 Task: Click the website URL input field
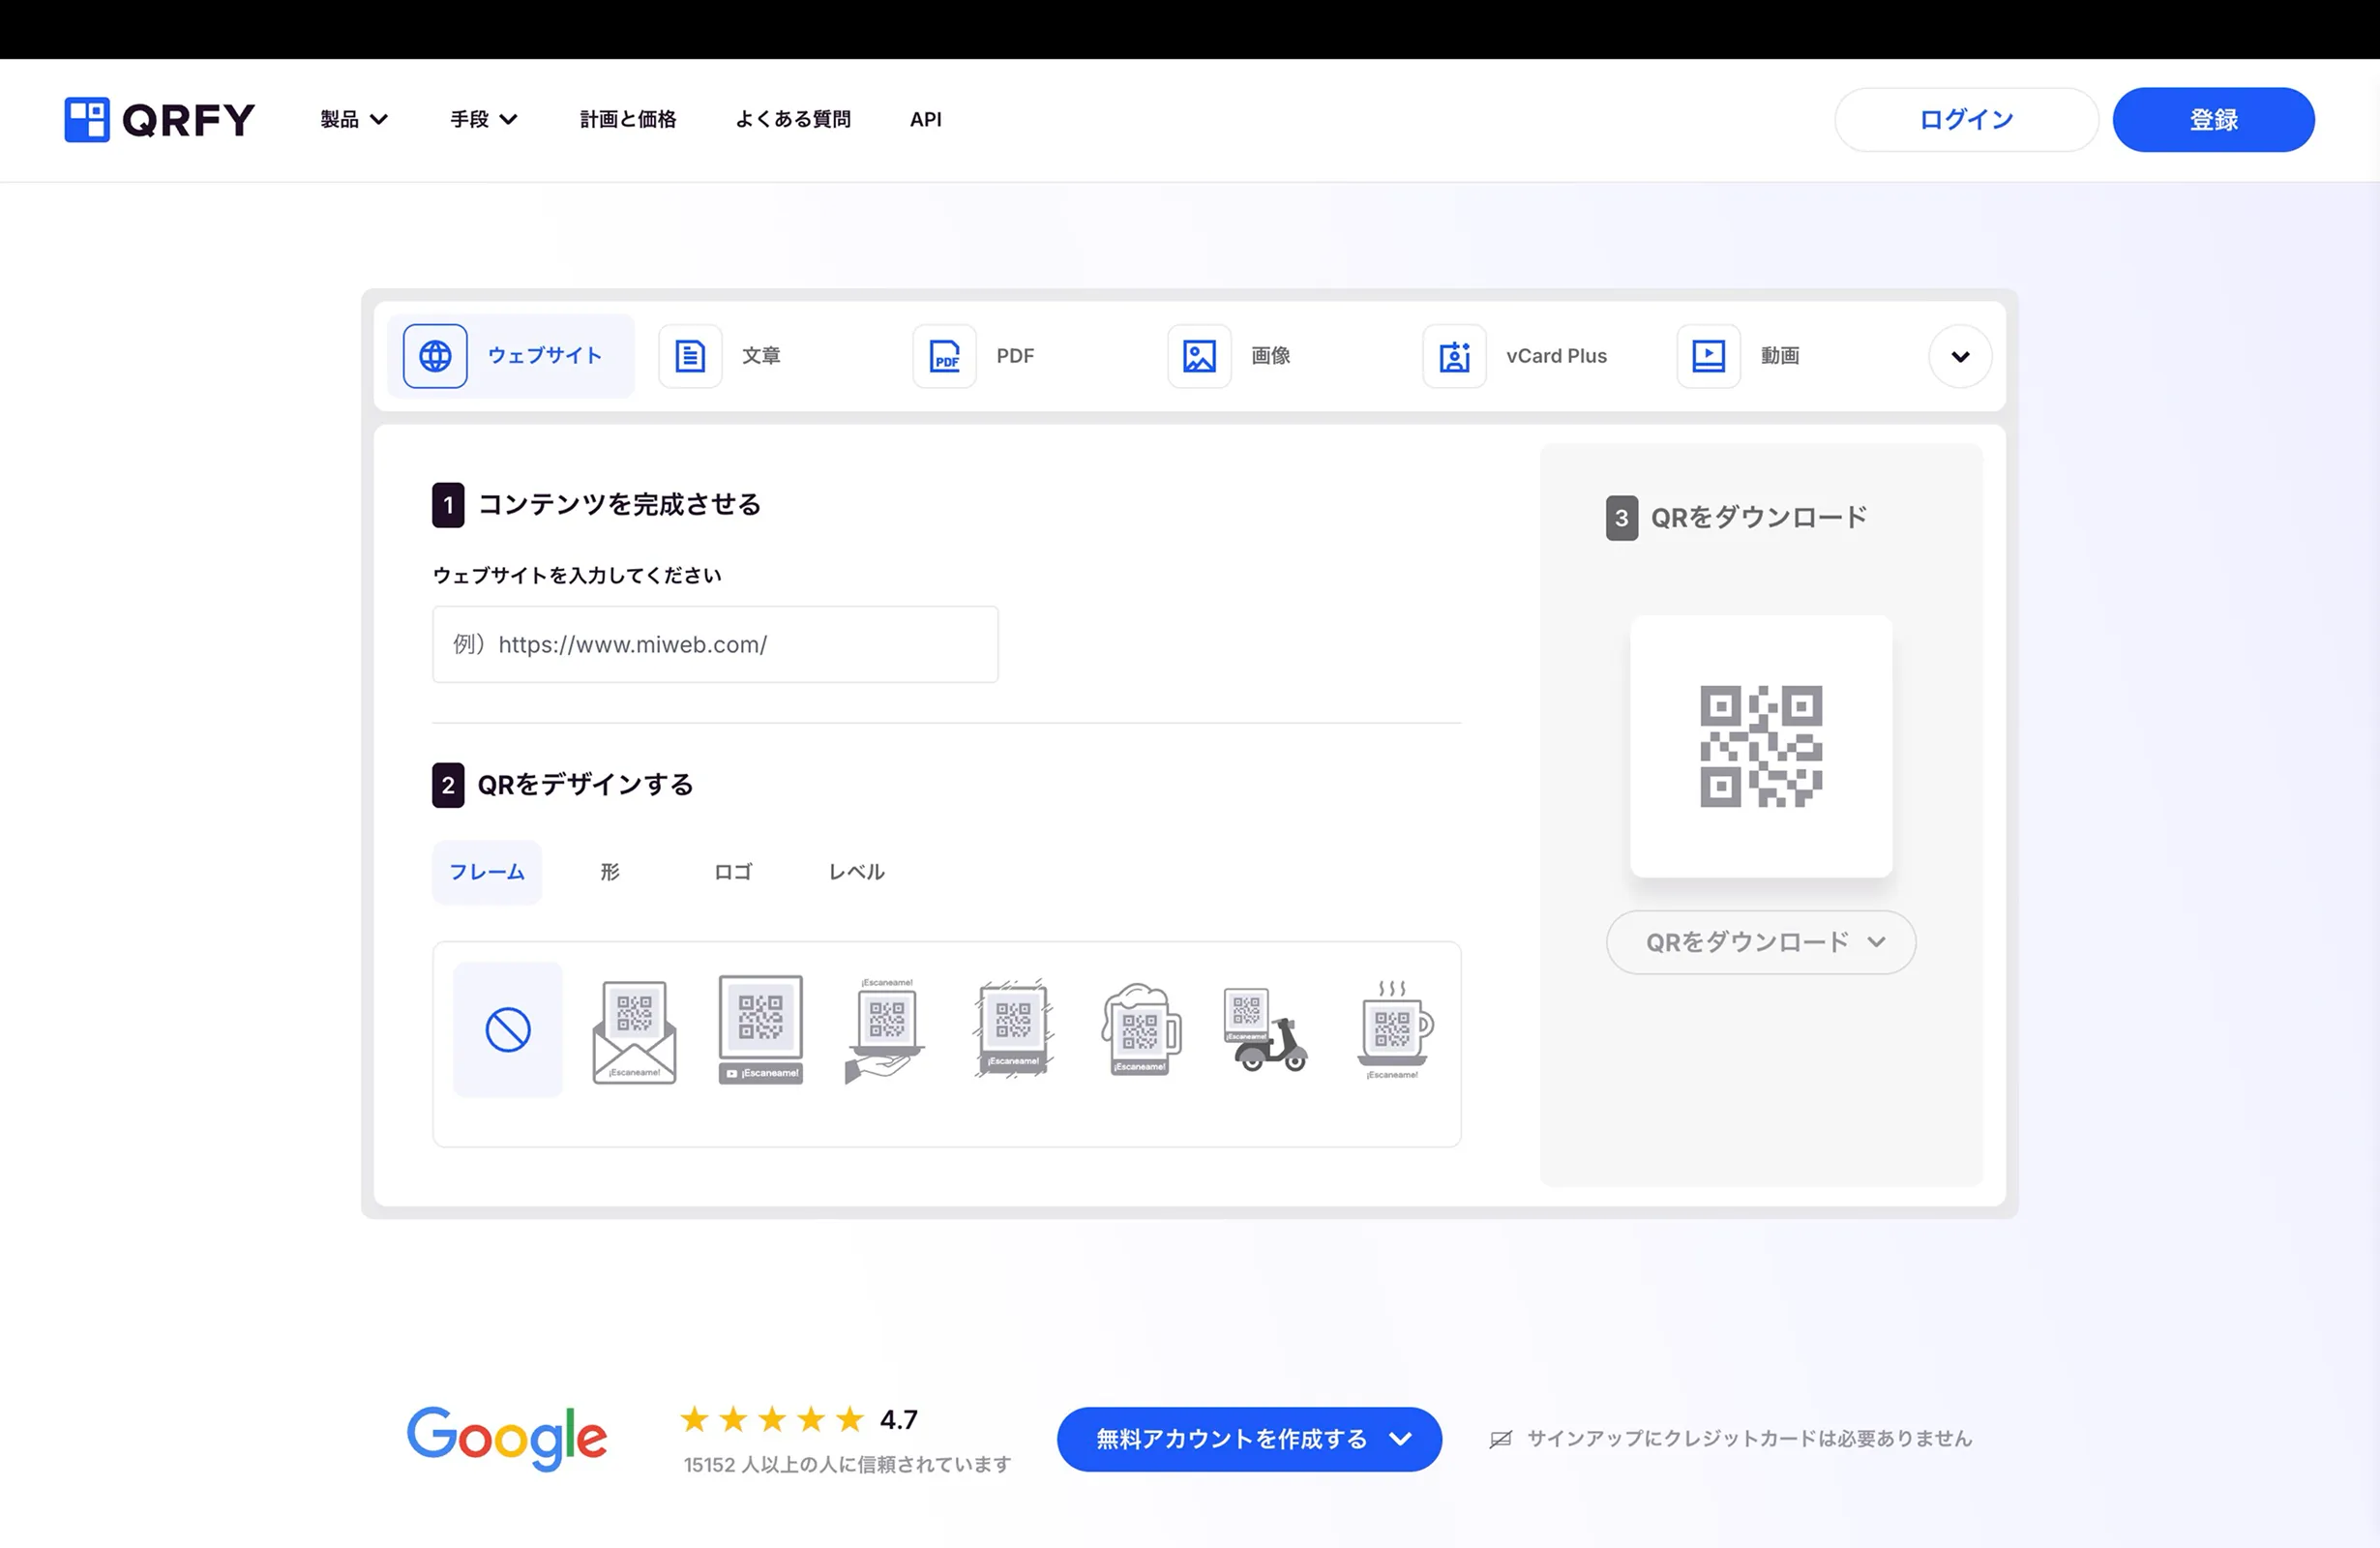click(714, 644)
